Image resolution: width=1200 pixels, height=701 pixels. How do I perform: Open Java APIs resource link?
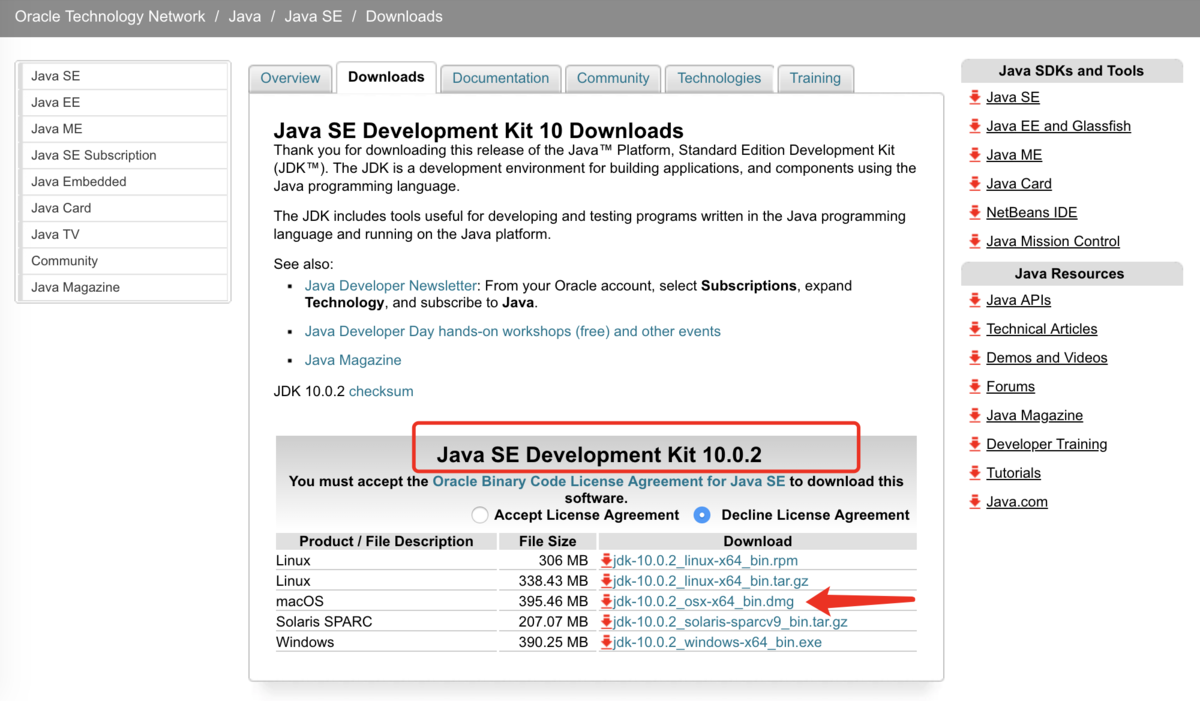pos(1018,300)
